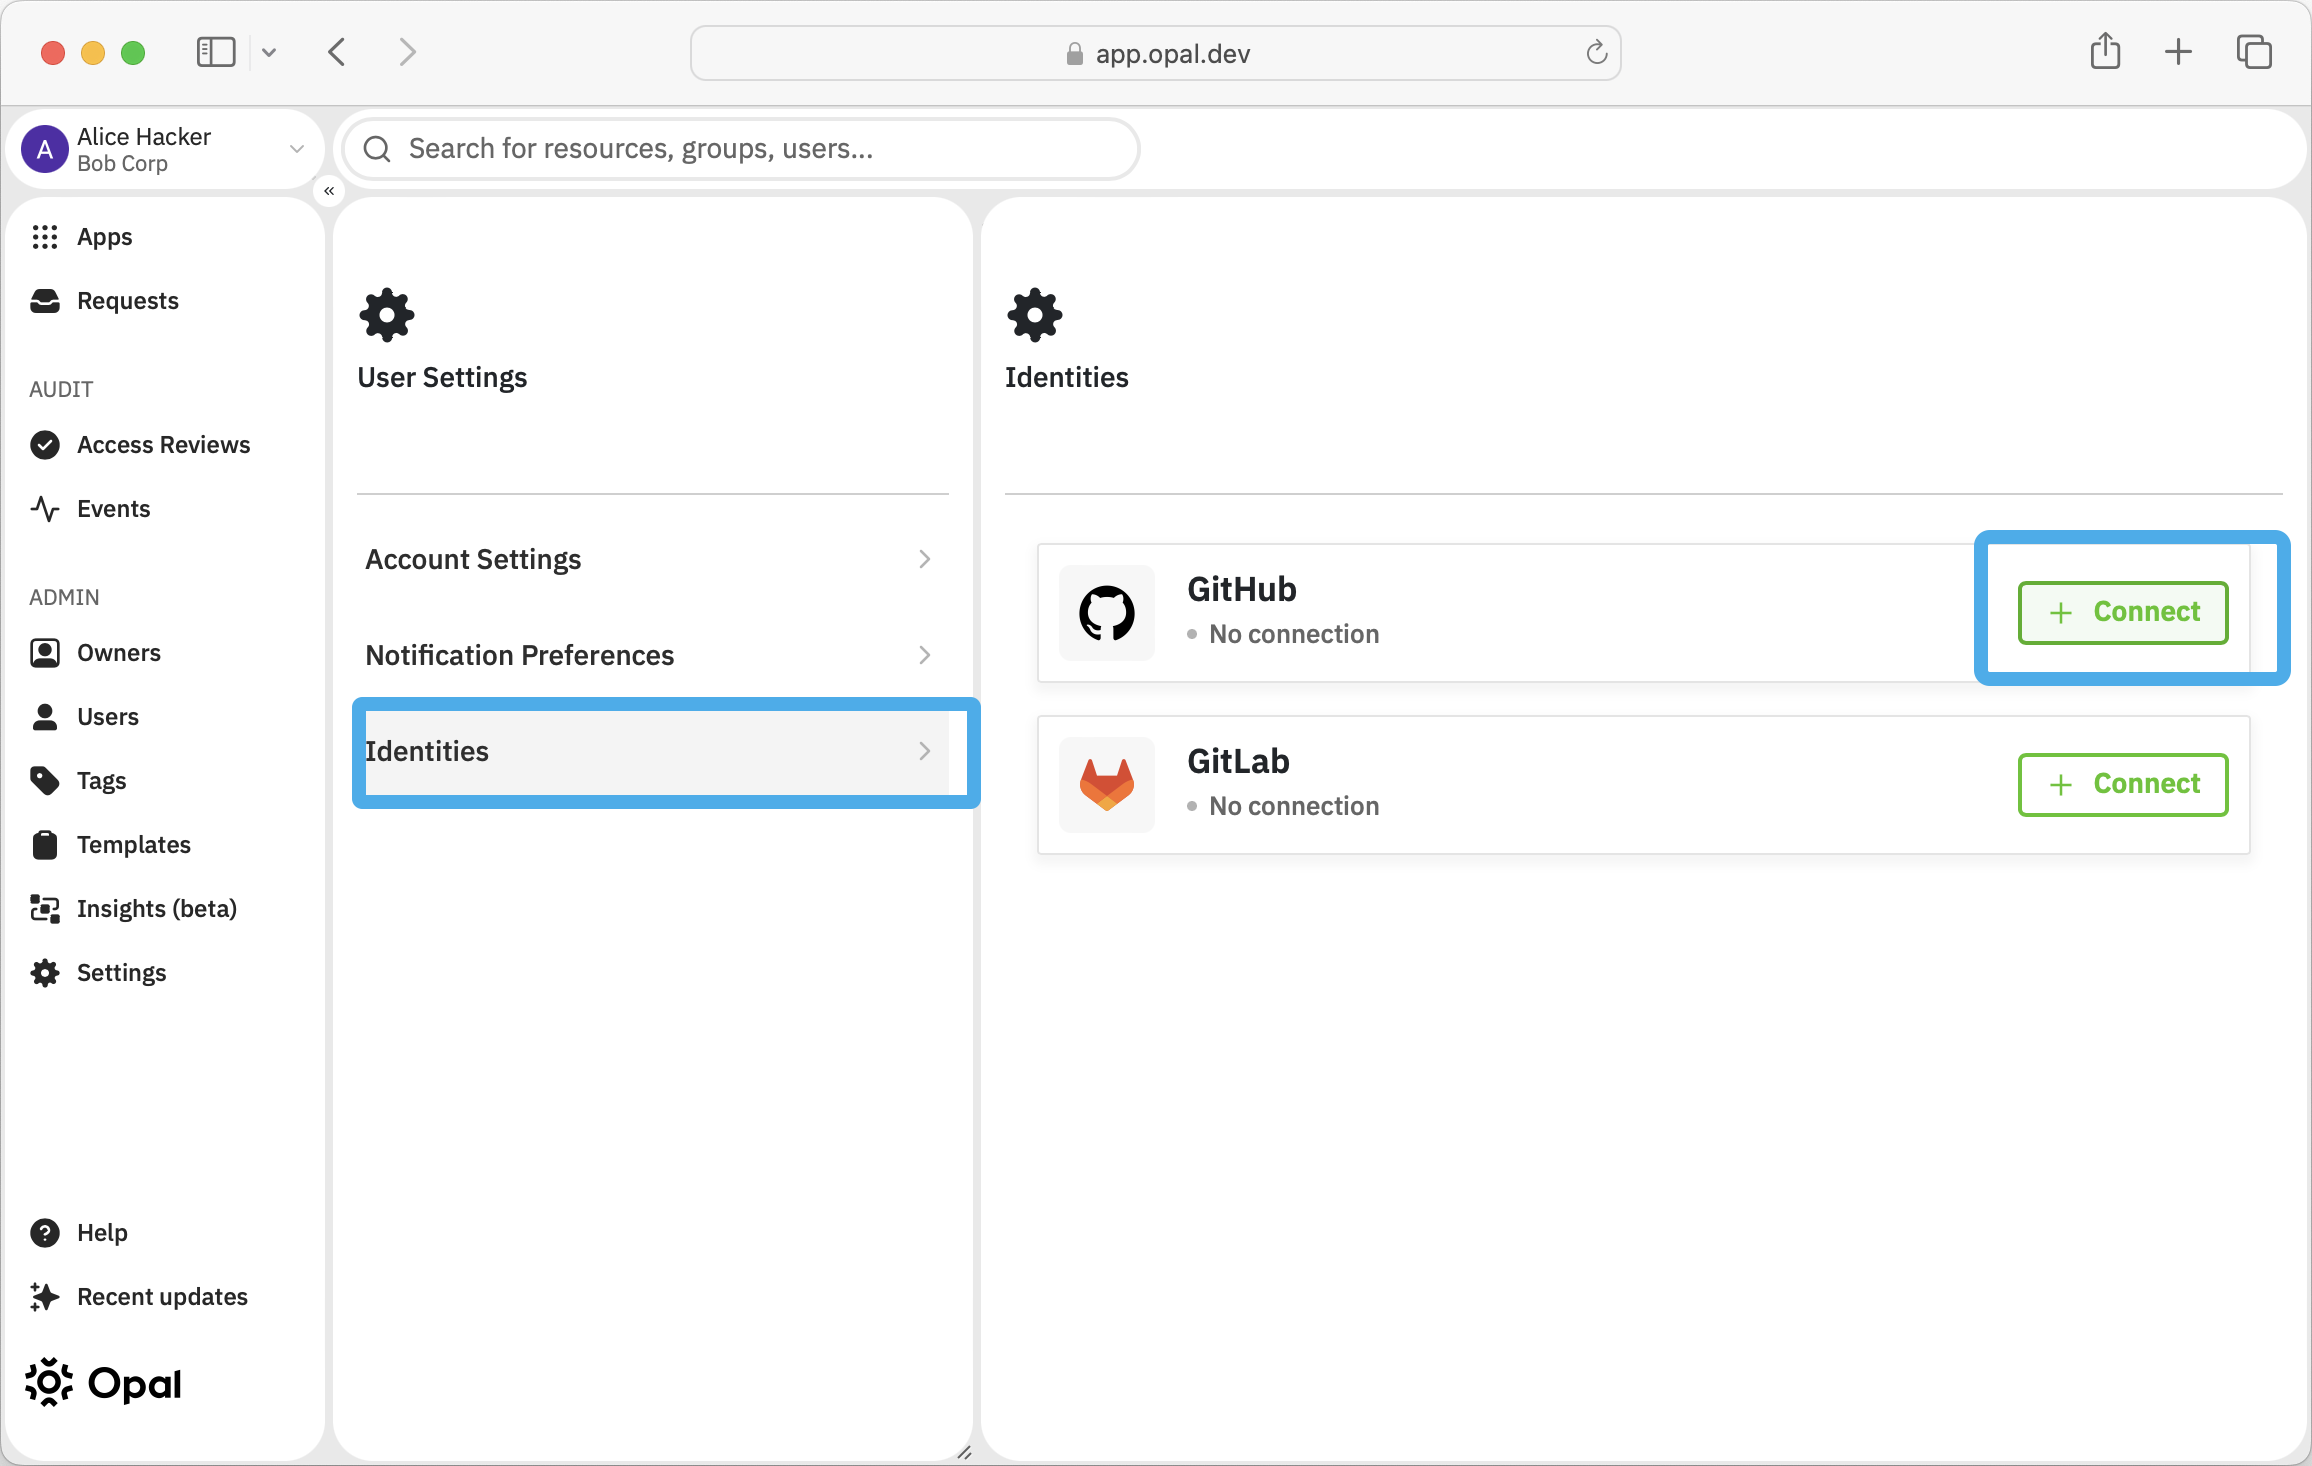Expand Notification Preferences chevron
Image resolution: width=2312 pixels, height=1466 pixels.
click(x=925, y=655)
